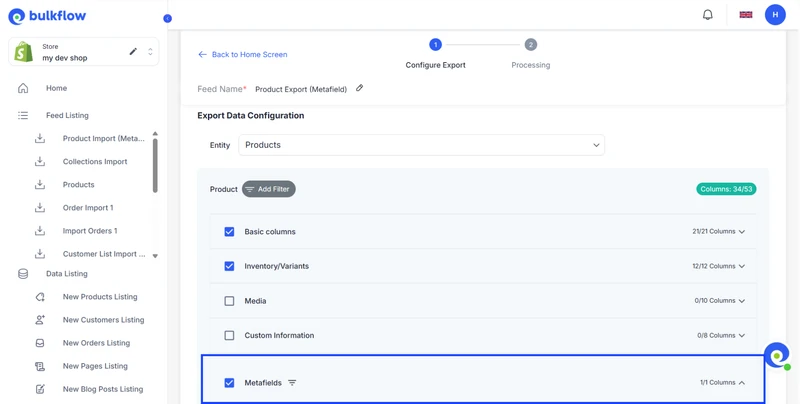This screenshot has width=800, height=404.
Task: Collapse Metafields 1/1 Columns chevron
Action: tap(742, 383)
